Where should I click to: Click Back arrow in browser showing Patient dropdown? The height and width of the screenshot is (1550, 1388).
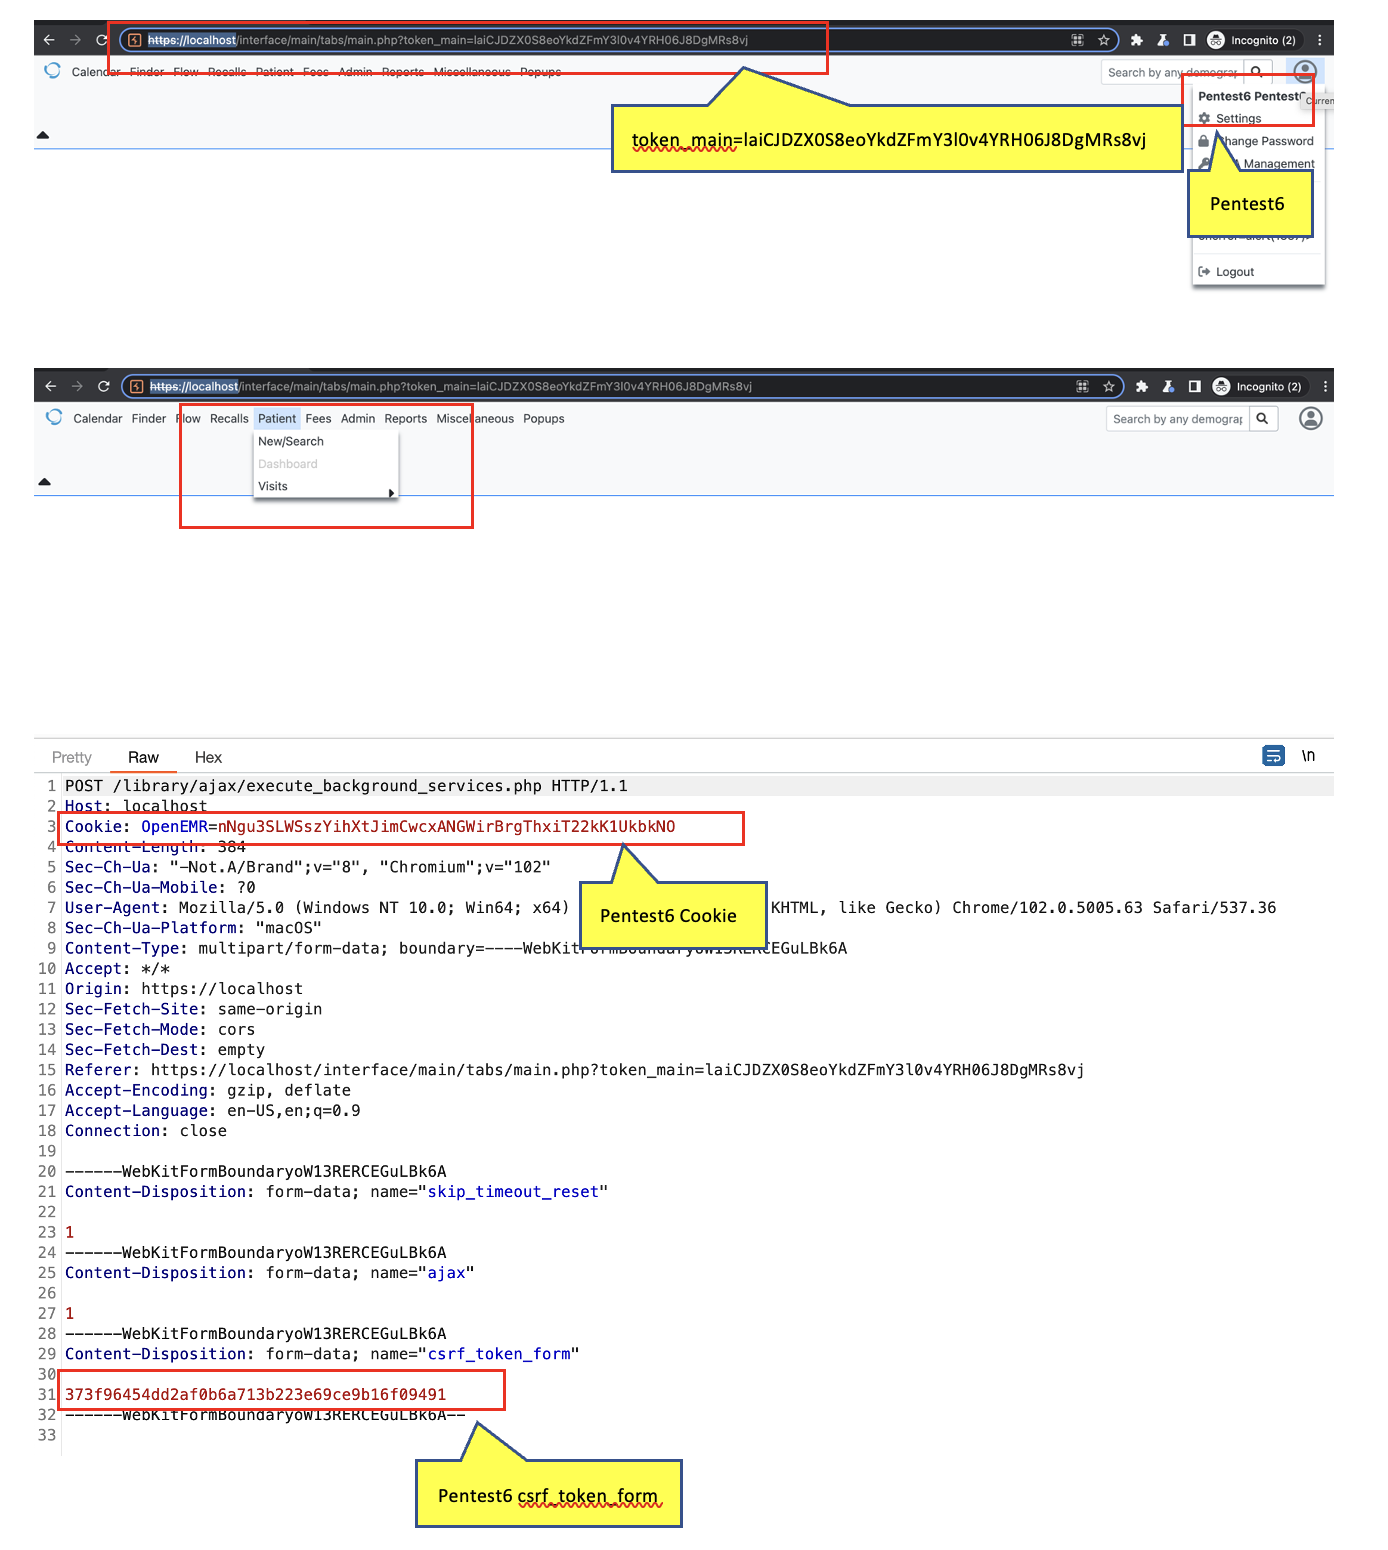(51, 386)
